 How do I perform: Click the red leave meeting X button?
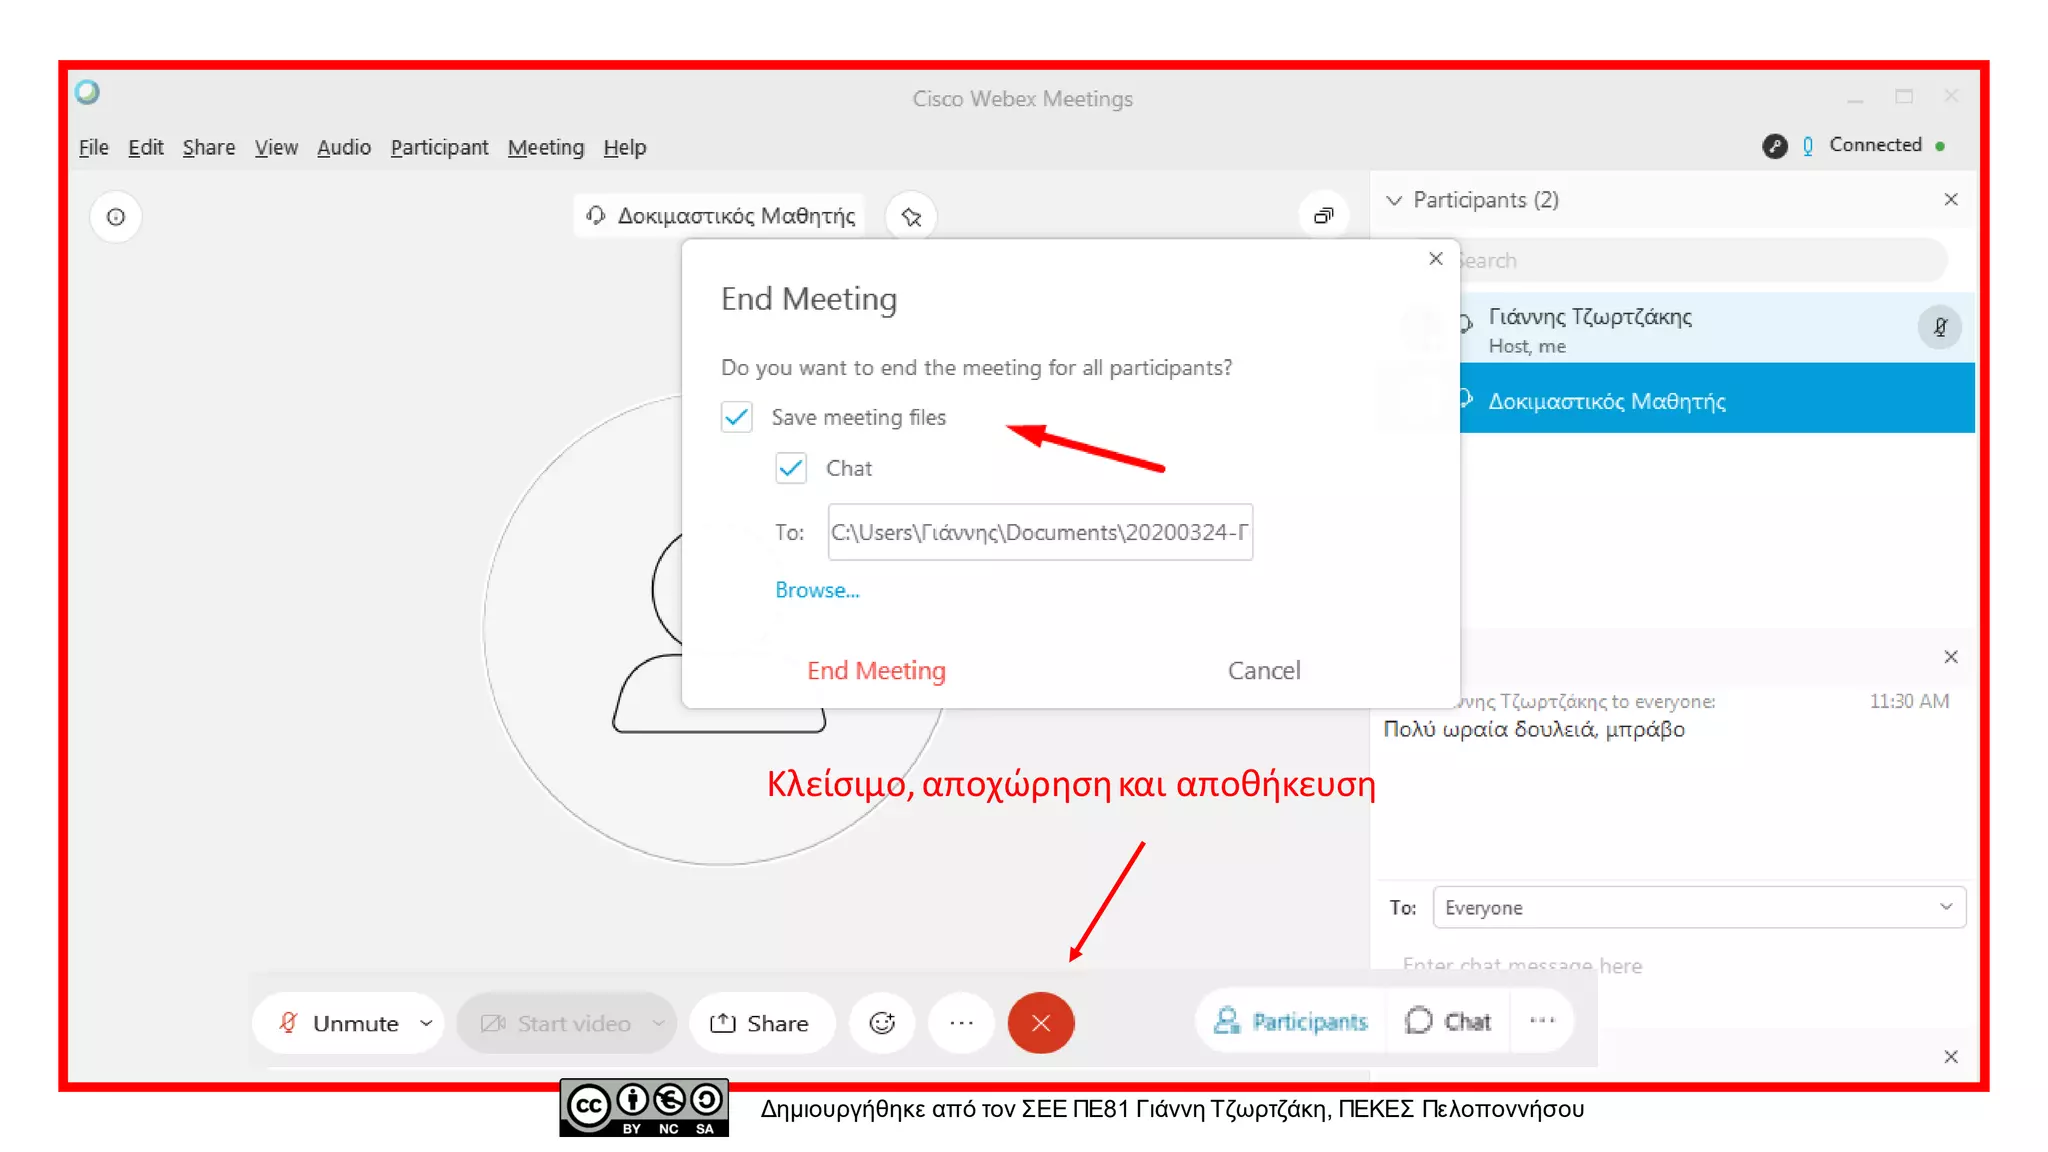coord(1040,1023)
